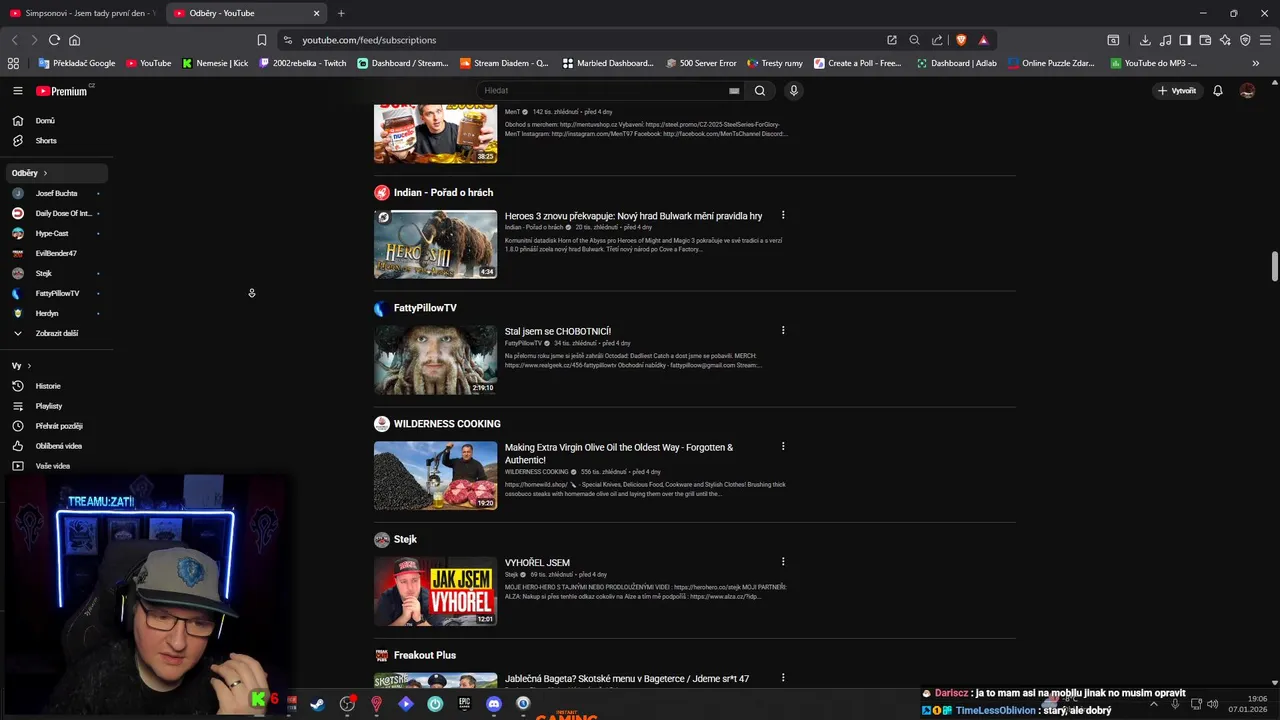The height and width of the screenshot is (720, 1280).
Task: Open the Freakout Plus channel header
Action: [425, 655]
